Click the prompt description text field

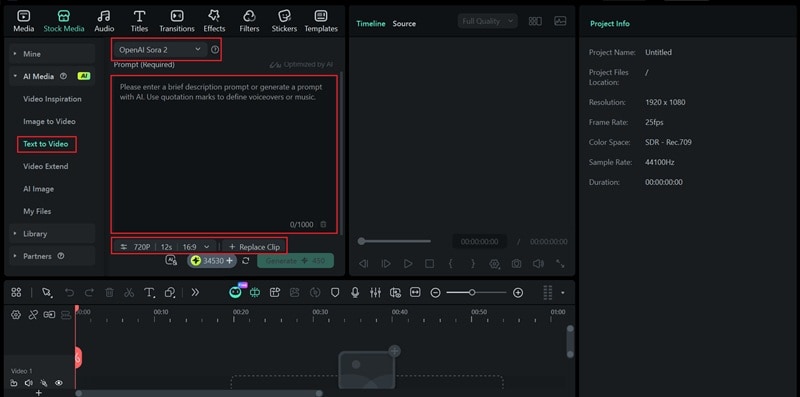tap(224, 154)
